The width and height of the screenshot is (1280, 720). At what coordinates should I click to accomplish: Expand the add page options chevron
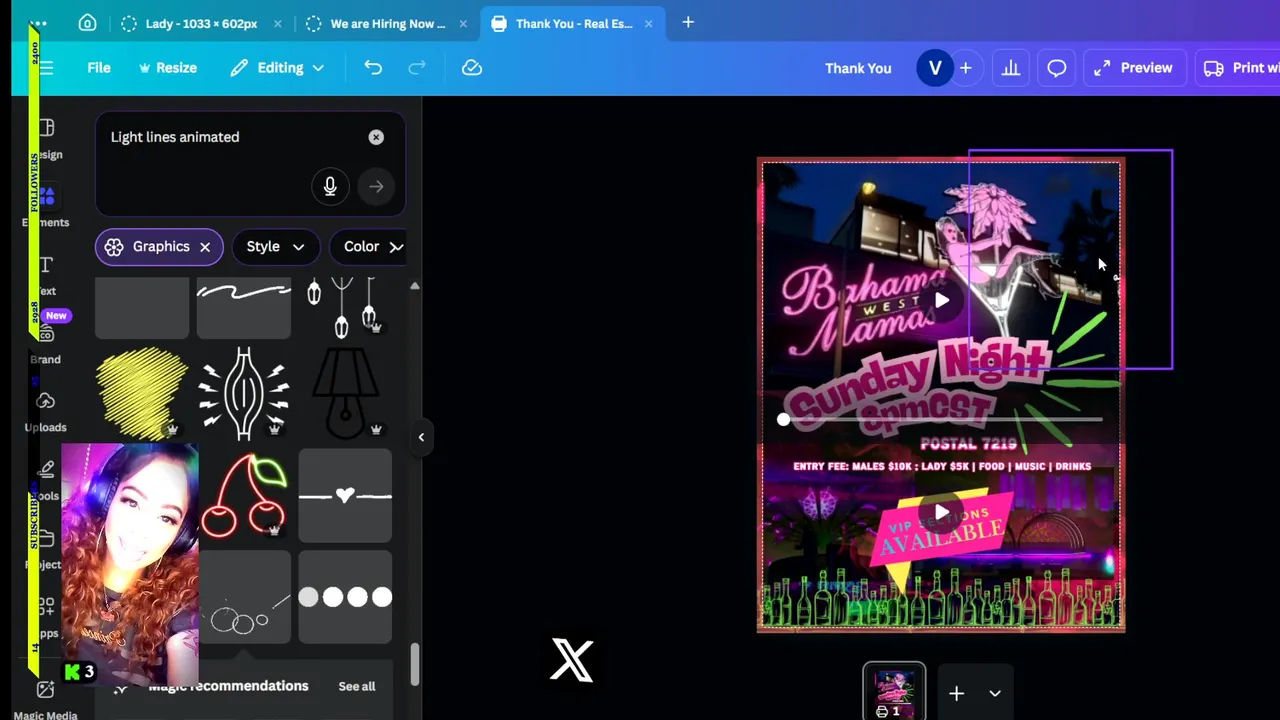coord(995,693)
